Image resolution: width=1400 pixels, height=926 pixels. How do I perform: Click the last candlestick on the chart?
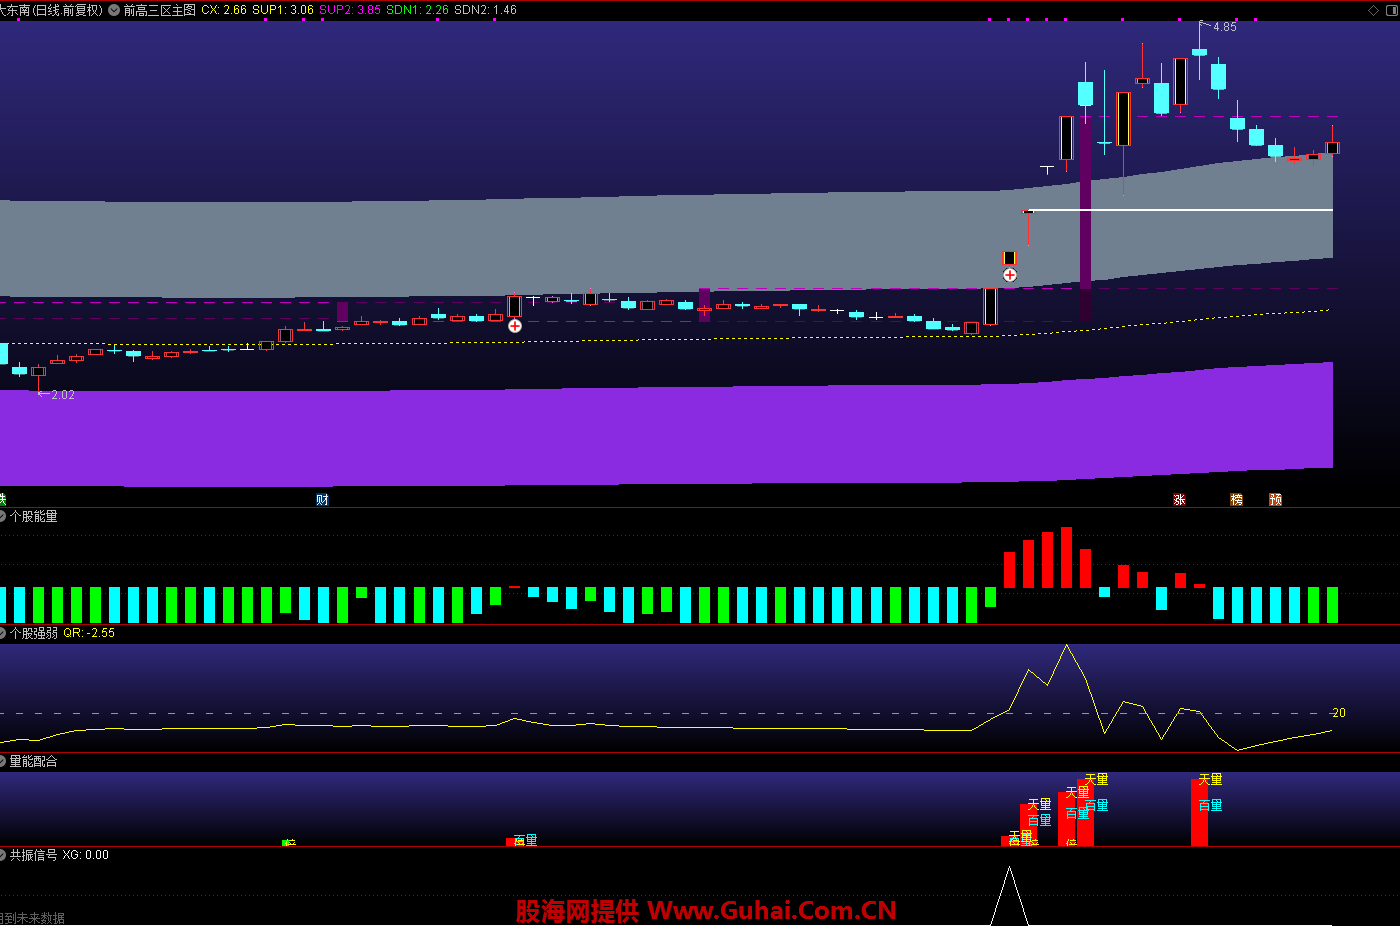coord(1332,147)
